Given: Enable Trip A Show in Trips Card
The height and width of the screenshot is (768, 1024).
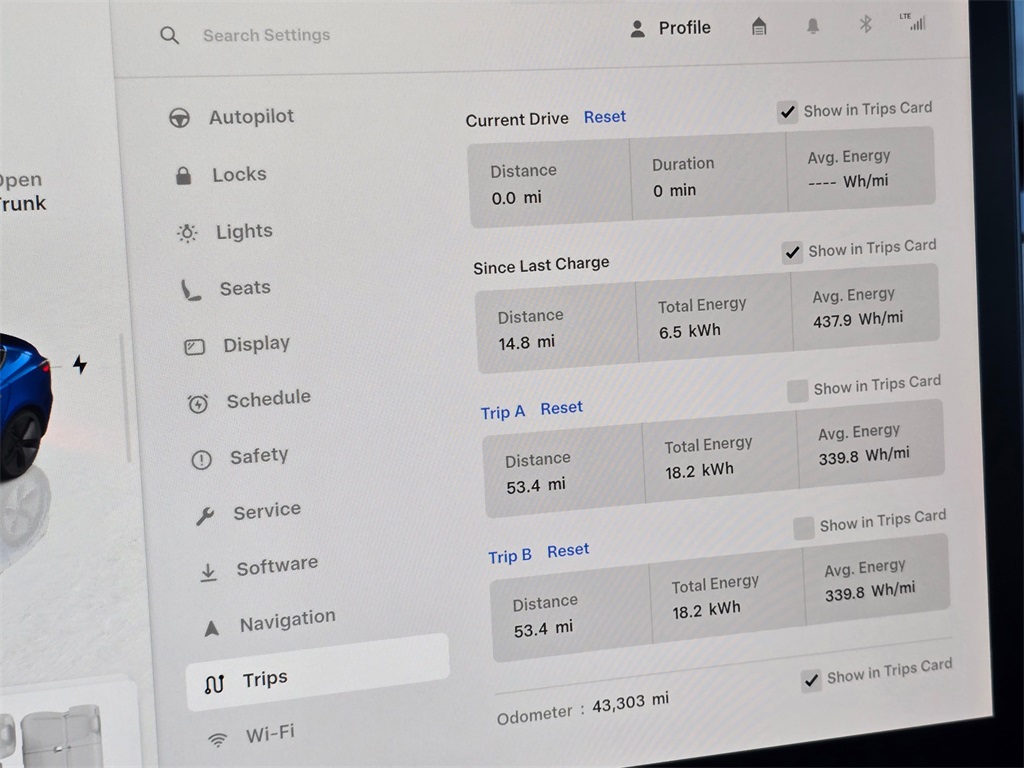Looking at the screenshot, I should (797, 391).
